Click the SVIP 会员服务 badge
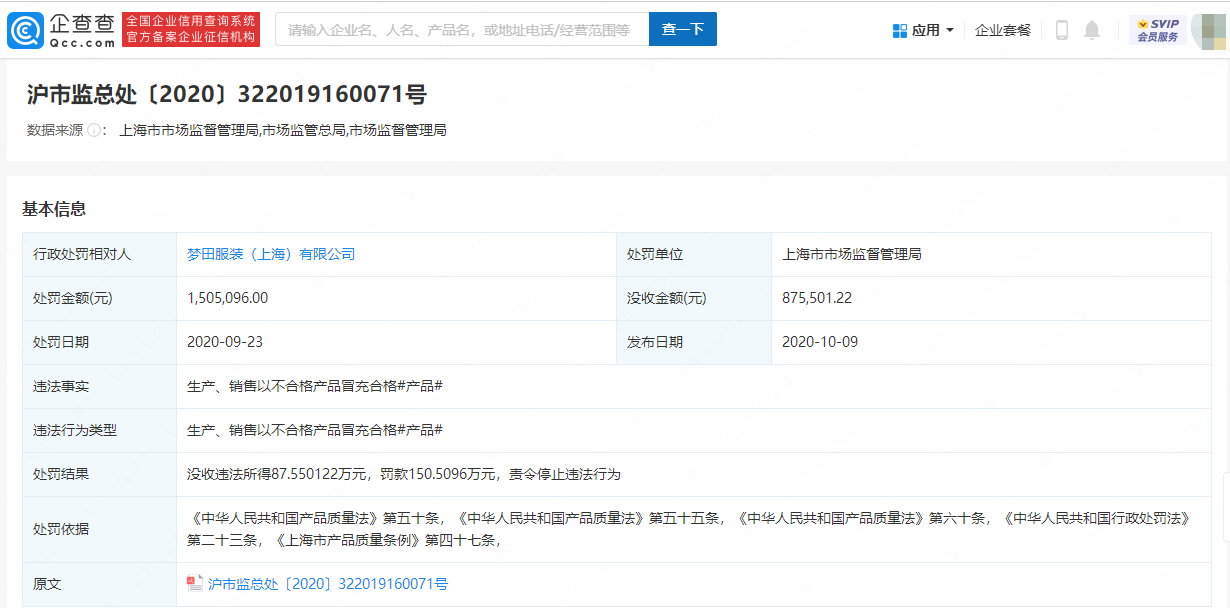This screenshot has width=1230, height=608. (x=1157, y=30)
